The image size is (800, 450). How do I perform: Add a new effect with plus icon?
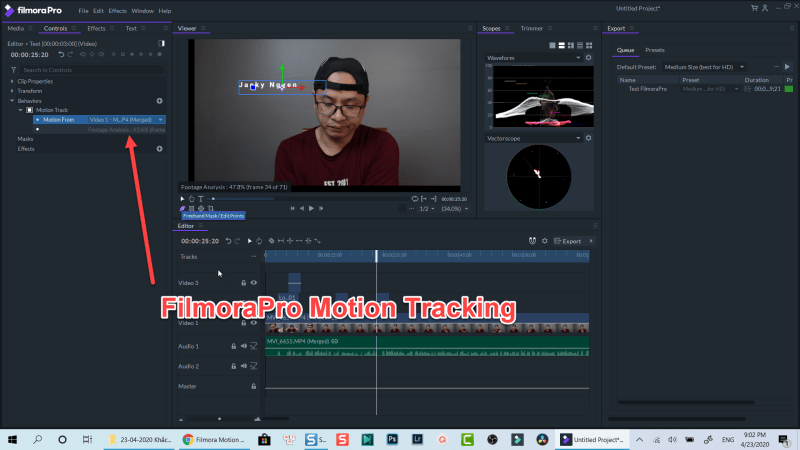point(159,149)
